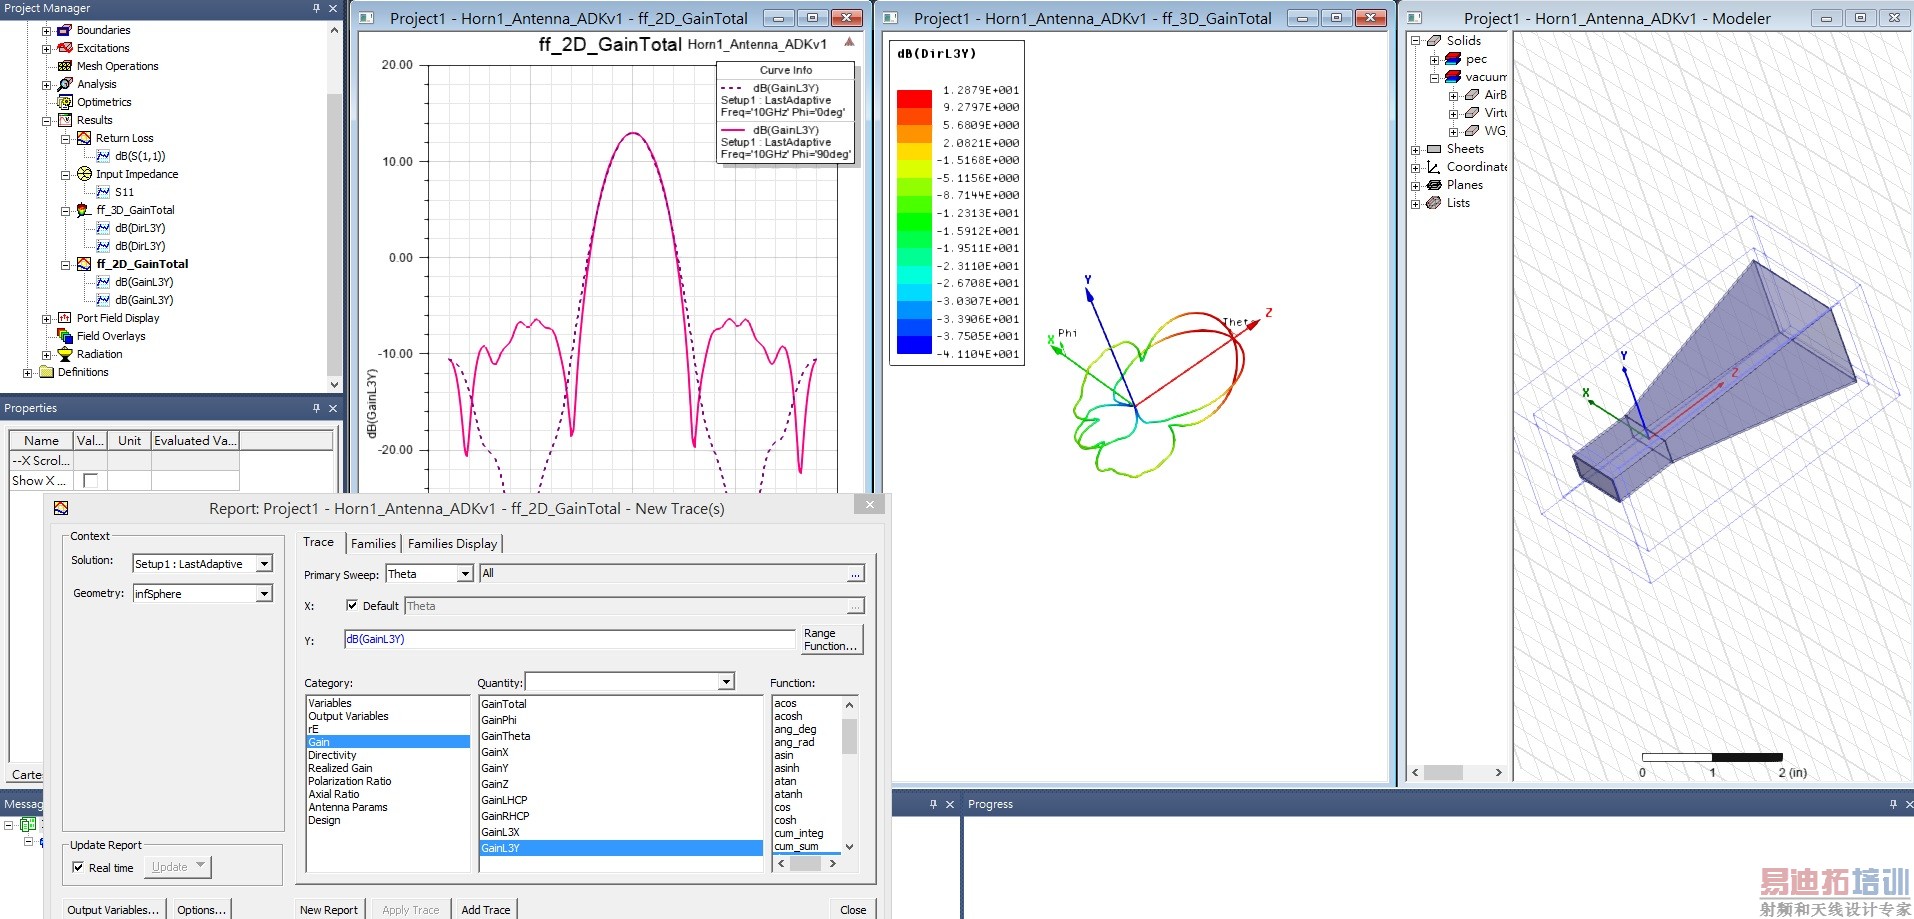Click the Excitations icon in project tree
Screen dimensions: 1914x919
click(x=65, y=48)
